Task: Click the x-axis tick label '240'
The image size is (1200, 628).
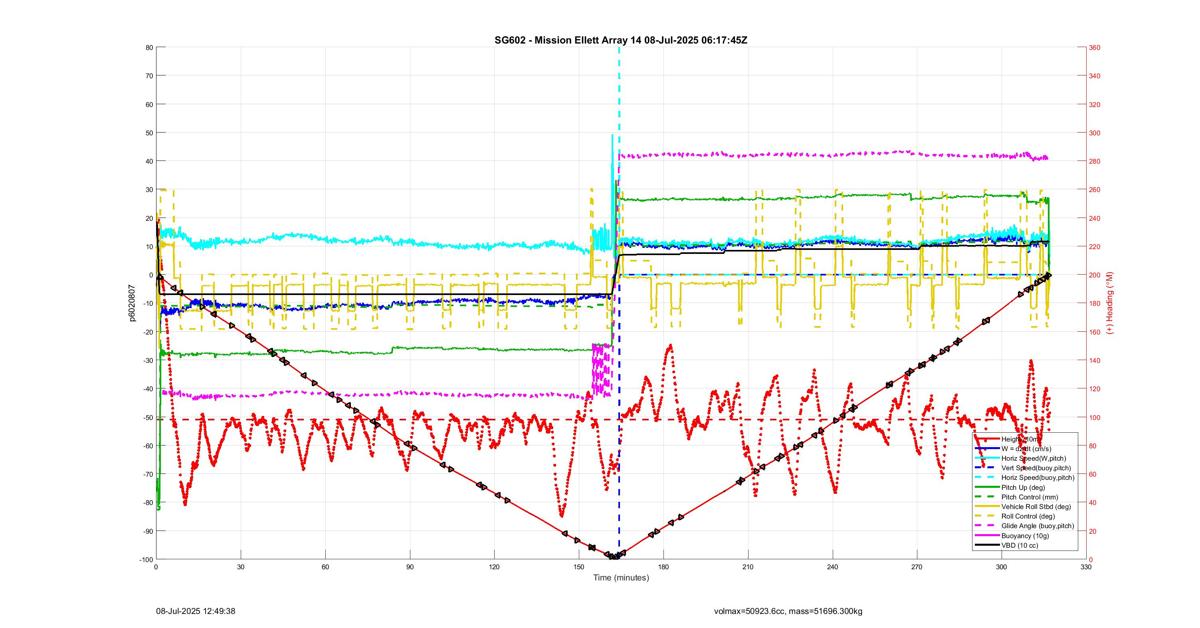Action: tap(832, 567)
